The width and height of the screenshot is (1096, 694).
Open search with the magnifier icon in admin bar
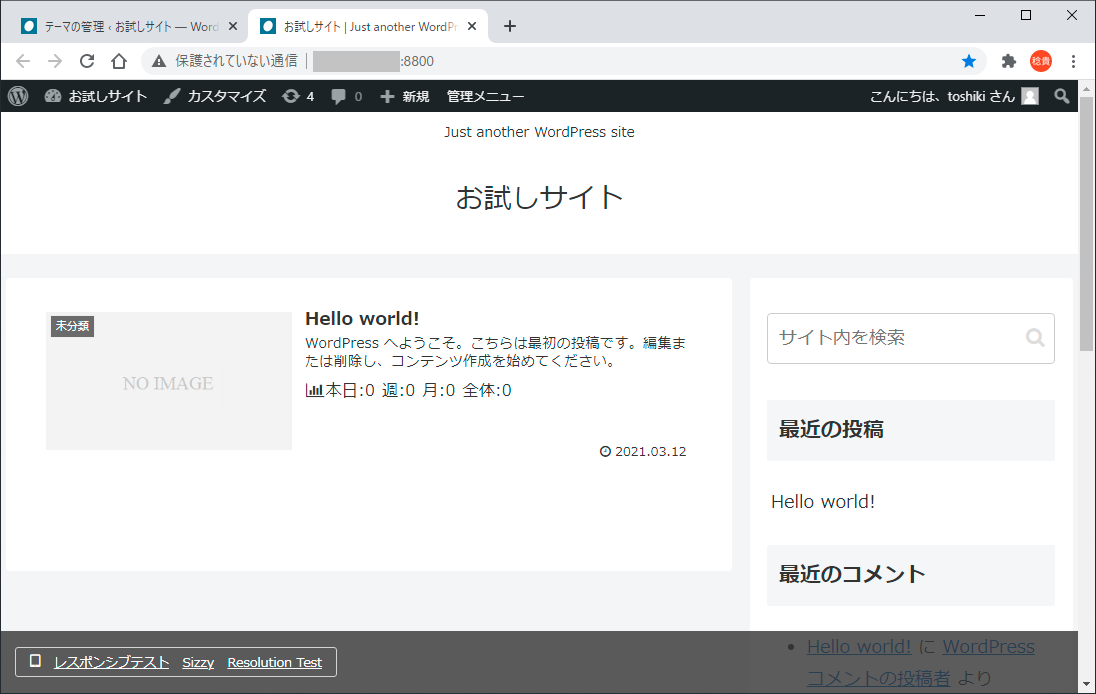click(1062, 96)
